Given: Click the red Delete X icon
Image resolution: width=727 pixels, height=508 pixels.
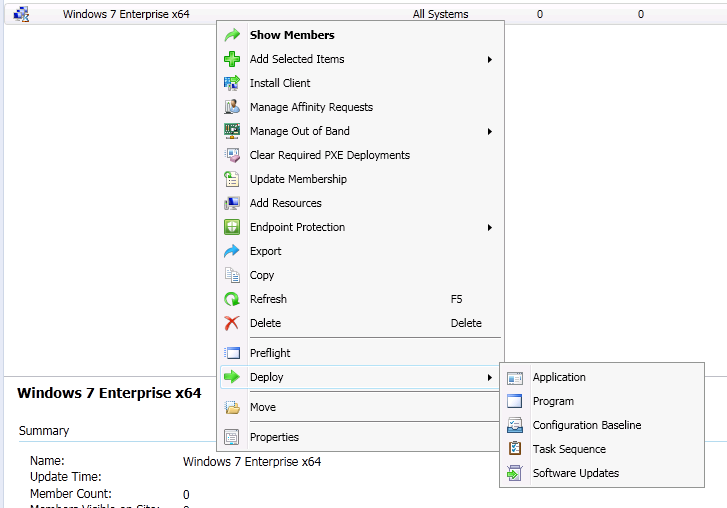Looking at the screenshot, I should (x=232, y=323).
